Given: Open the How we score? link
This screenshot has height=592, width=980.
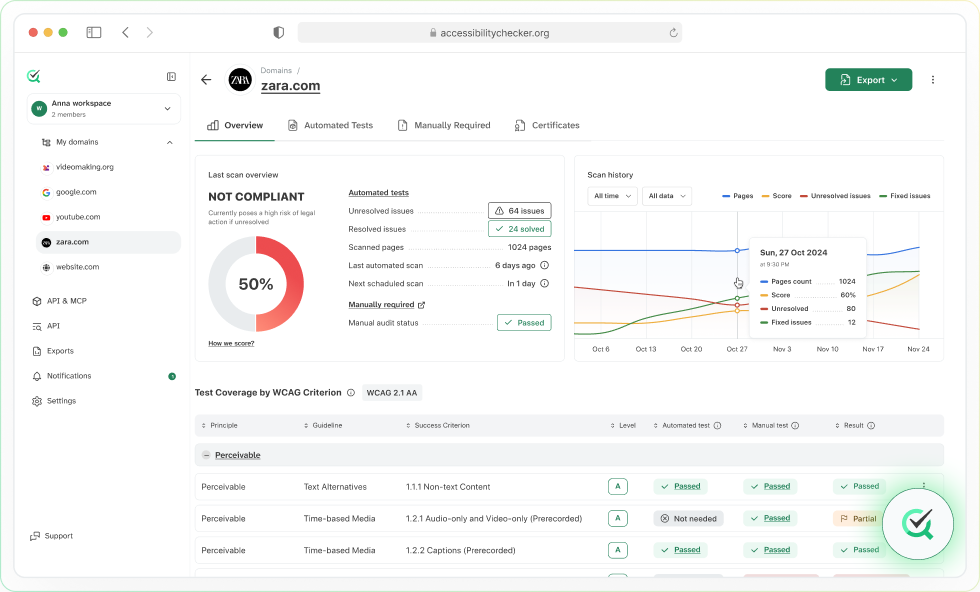Looking at the screenshot, I should click(231, 343).
